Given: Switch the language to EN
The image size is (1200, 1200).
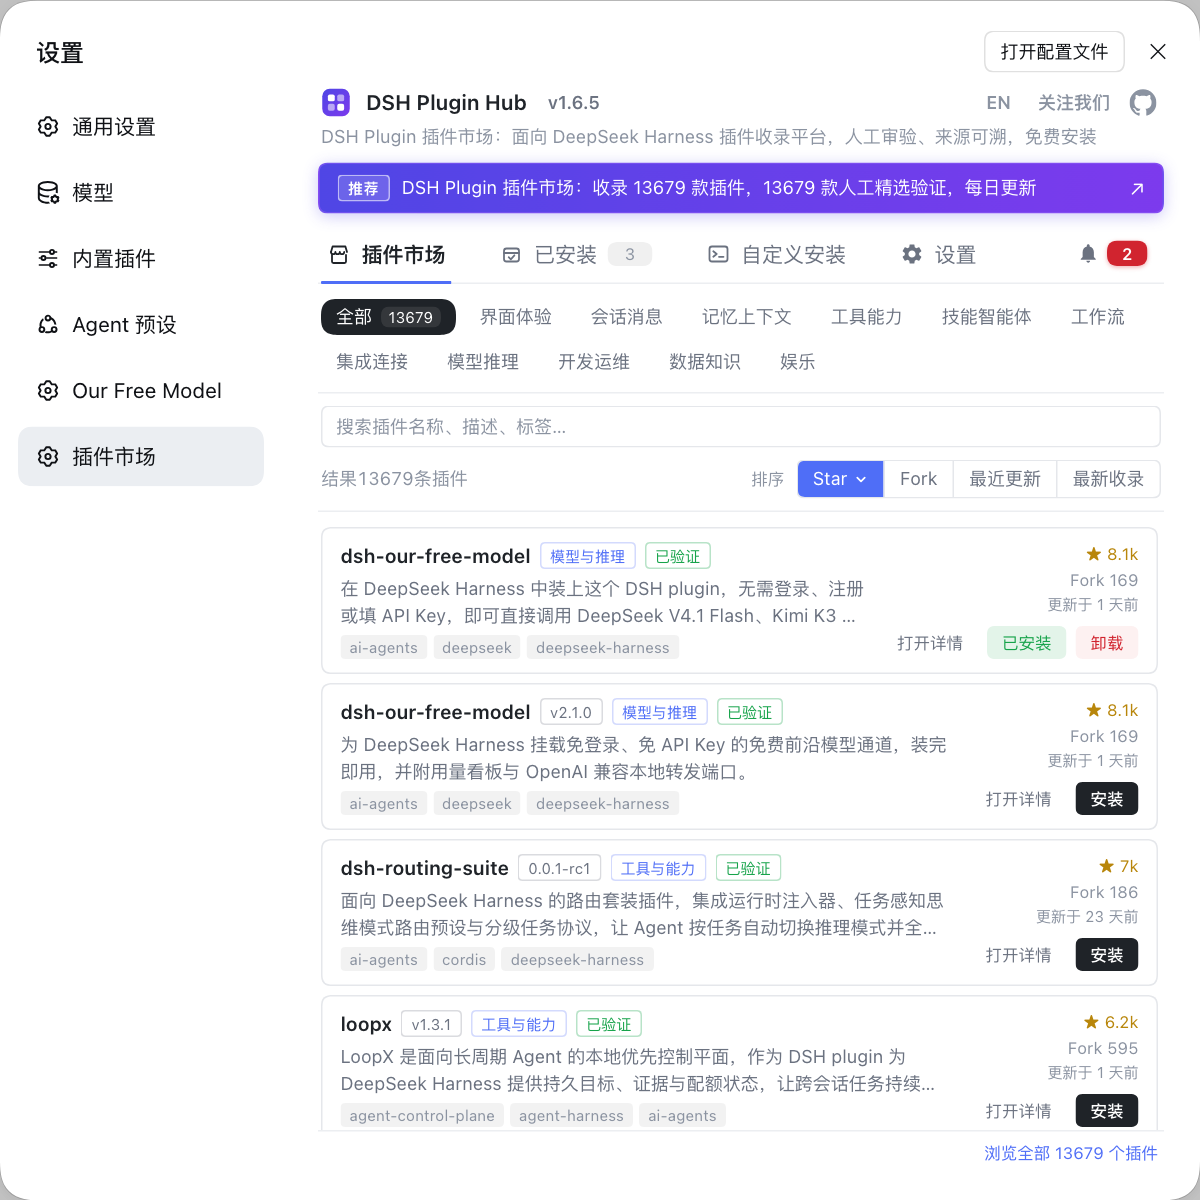Looking at the screenshot, I should (x=998, y=103).
